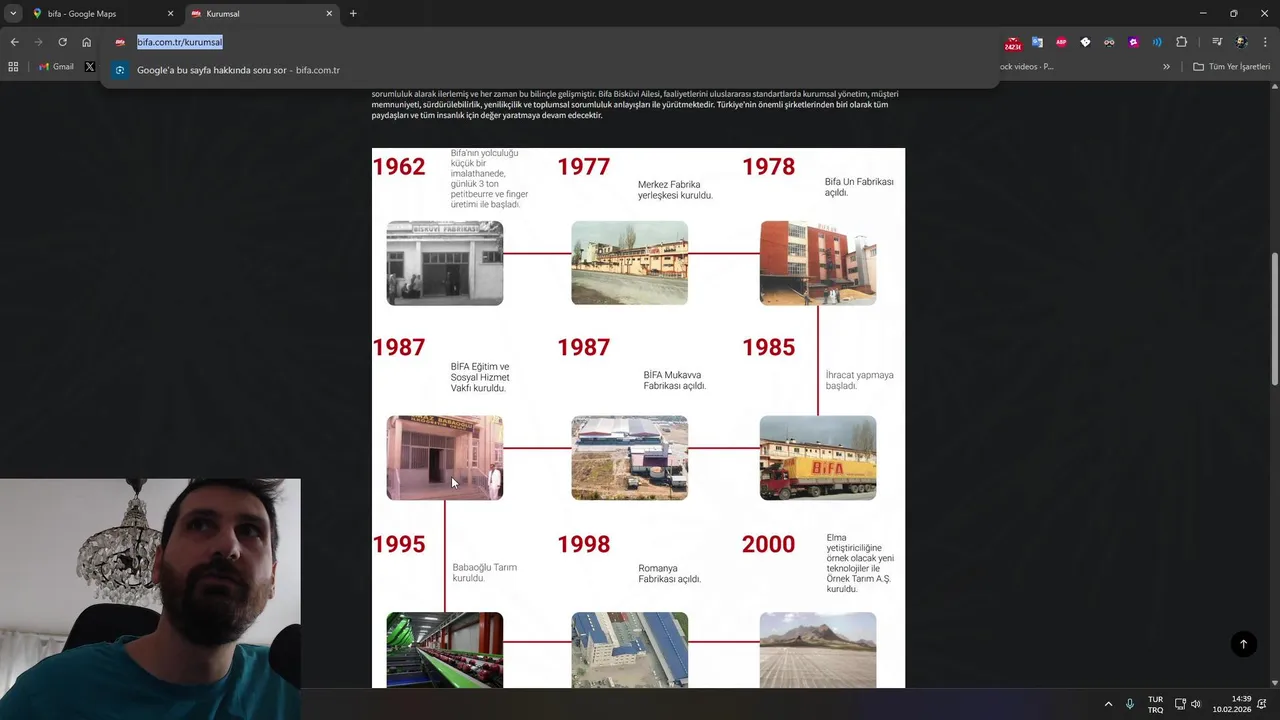Open the browser home page
The width and height of the screenshot is (1280, 720).
(87, 42)
